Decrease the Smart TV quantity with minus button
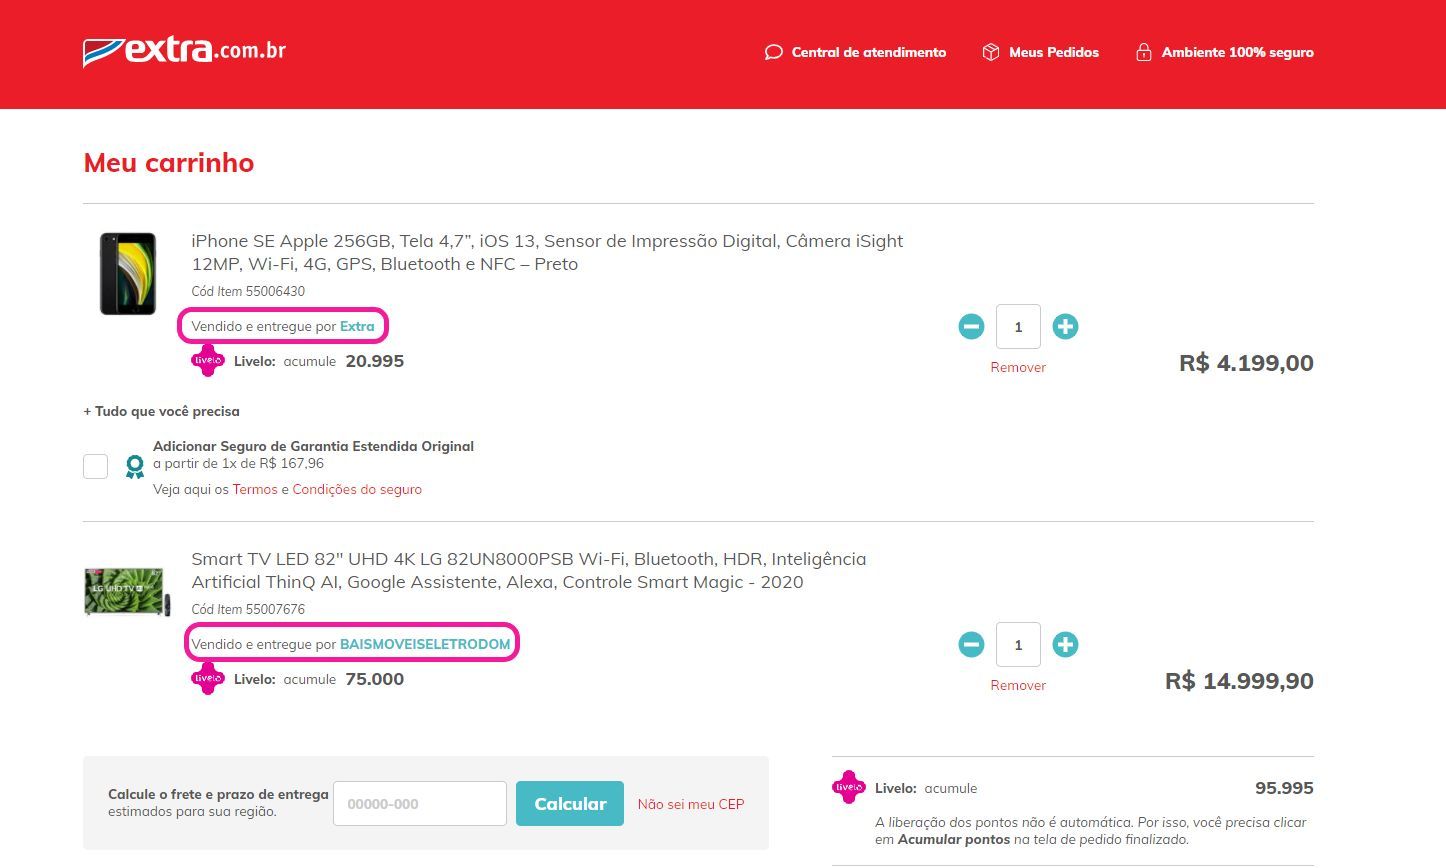This screenshot has height=868, width=1446. click(x=971, y=644)
